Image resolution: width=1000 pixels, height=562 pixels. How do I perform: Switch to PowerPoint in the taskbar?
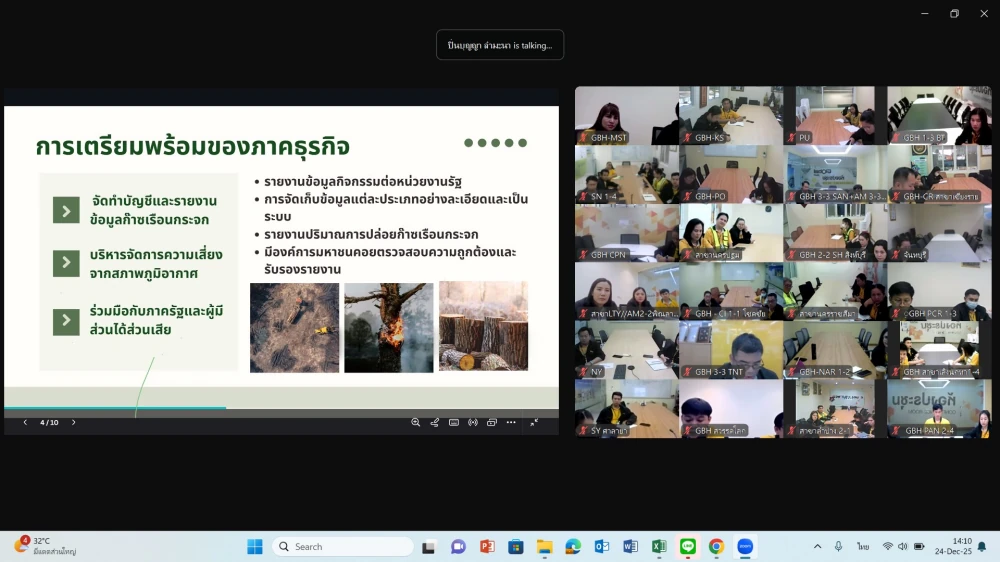(x=487, y=547)
